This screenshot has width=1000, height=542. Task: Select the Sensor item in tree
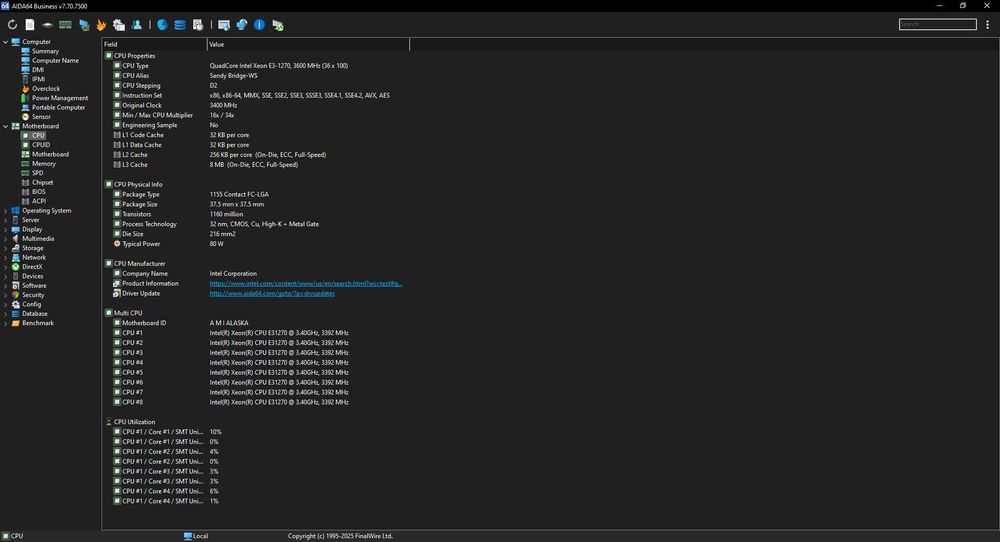point(41,117)
